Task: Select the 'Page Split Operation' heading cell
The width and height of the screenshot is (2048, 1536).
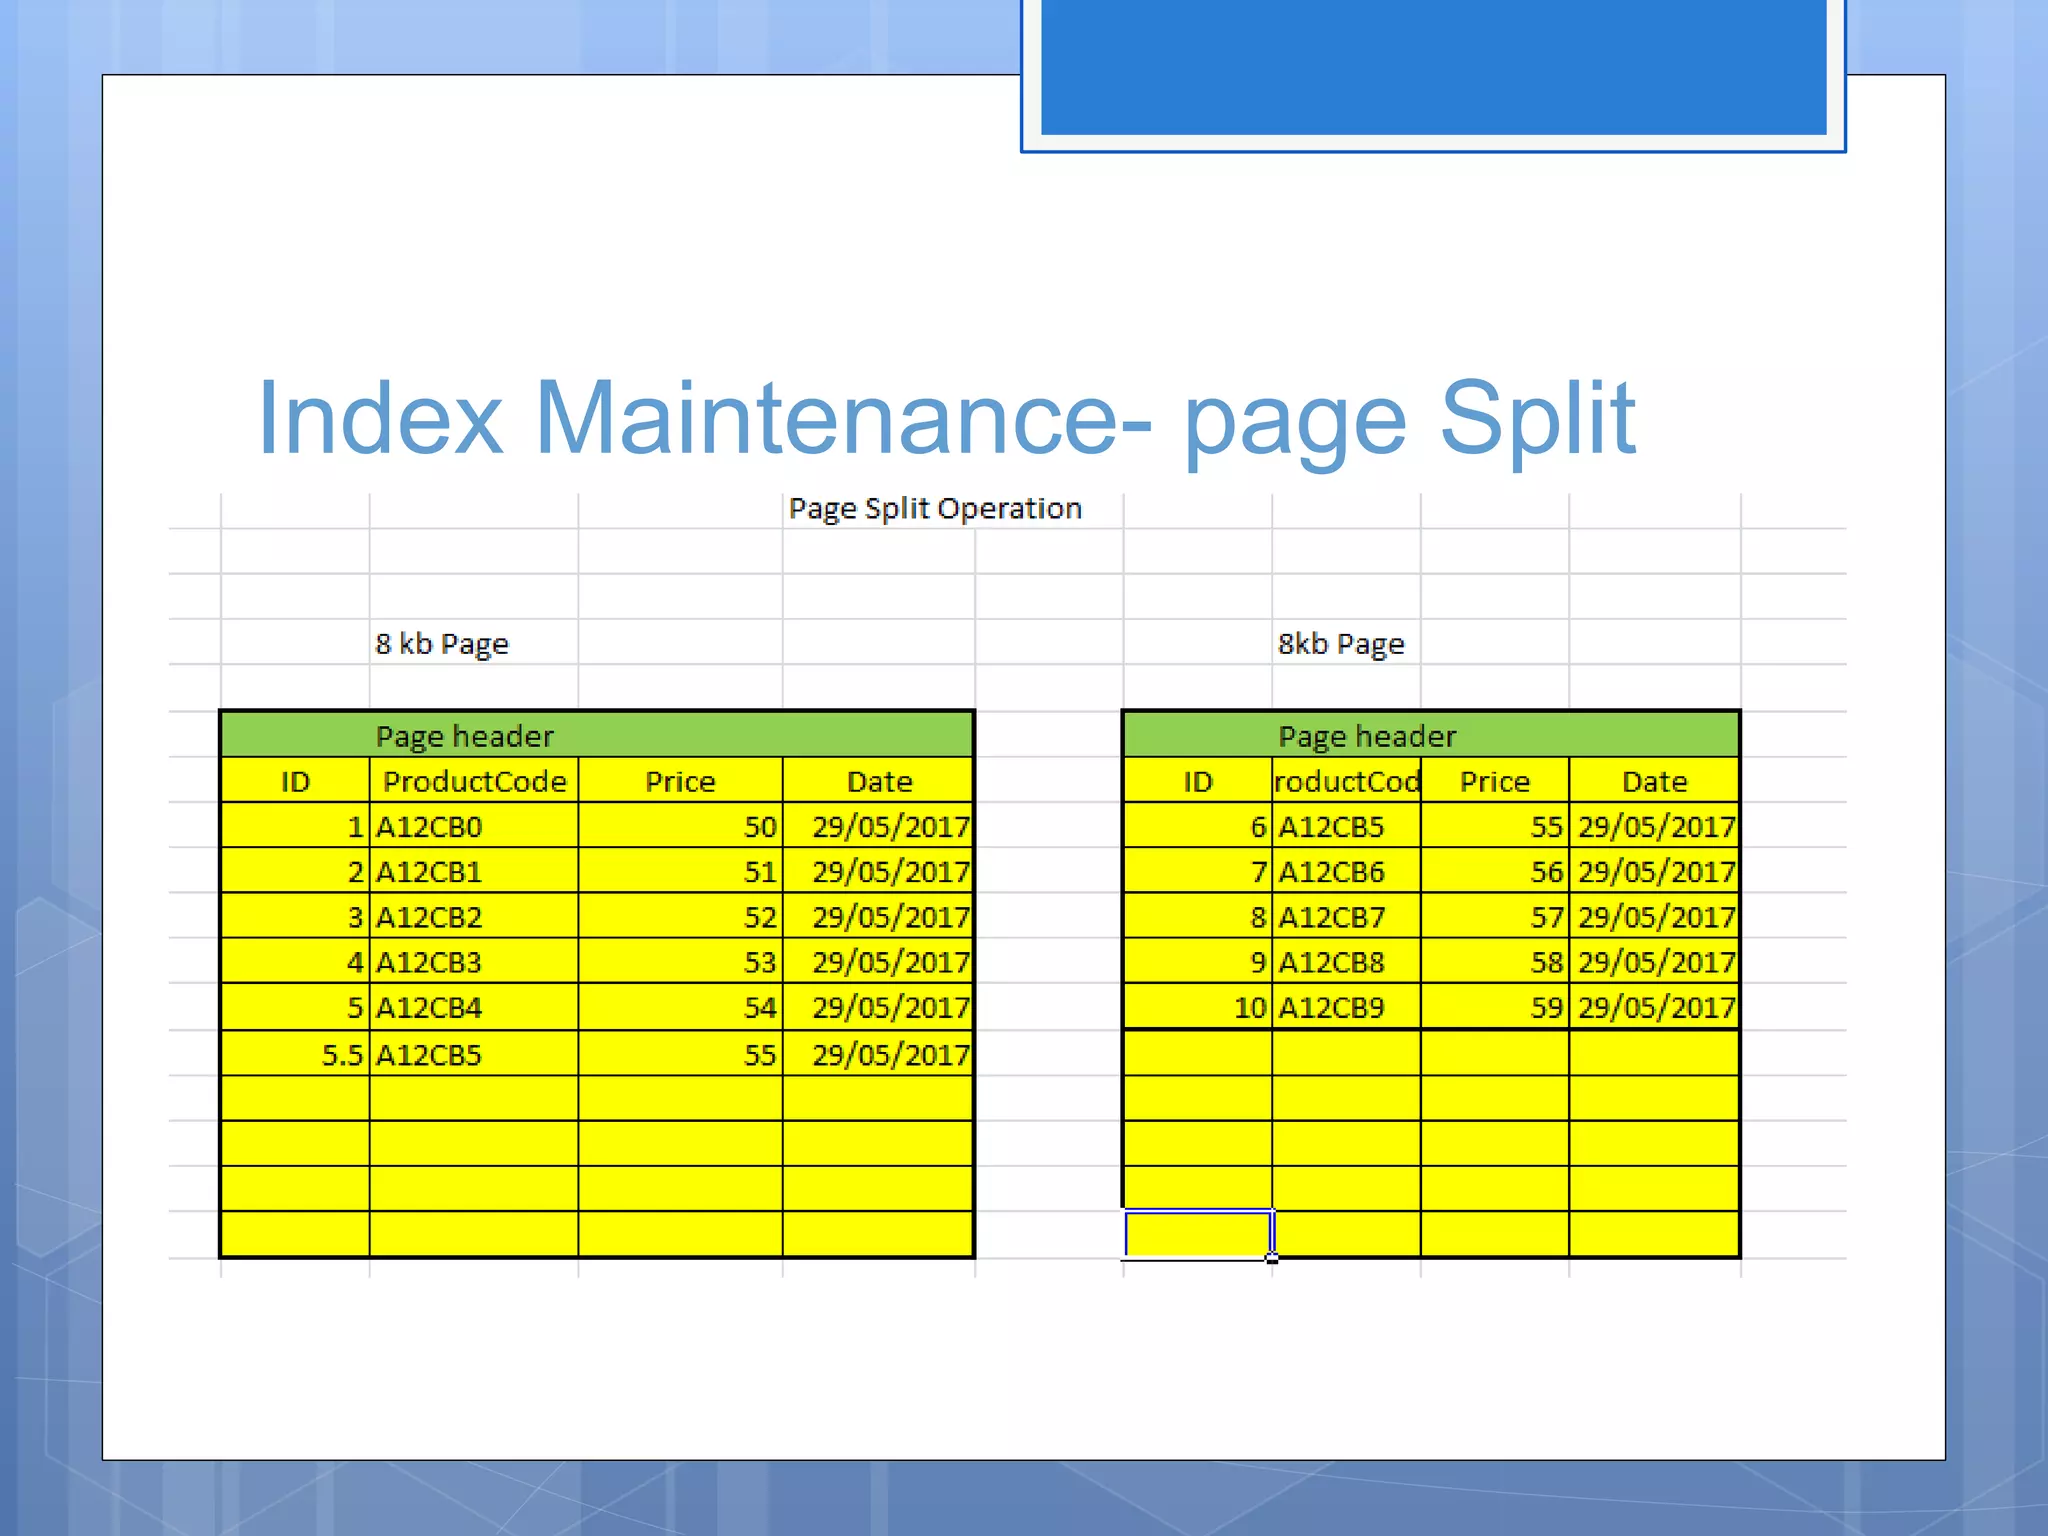Action: (x=935, y=508)
